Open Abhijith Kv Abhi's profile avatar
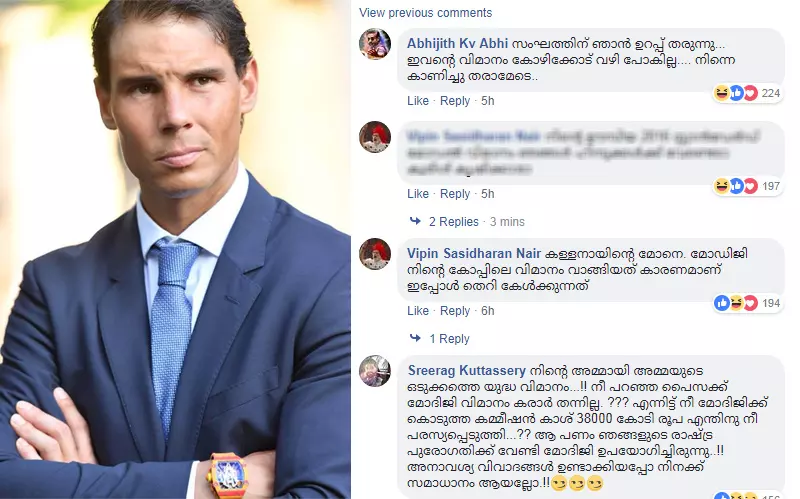The image size is (800, 499). point(375,44)
